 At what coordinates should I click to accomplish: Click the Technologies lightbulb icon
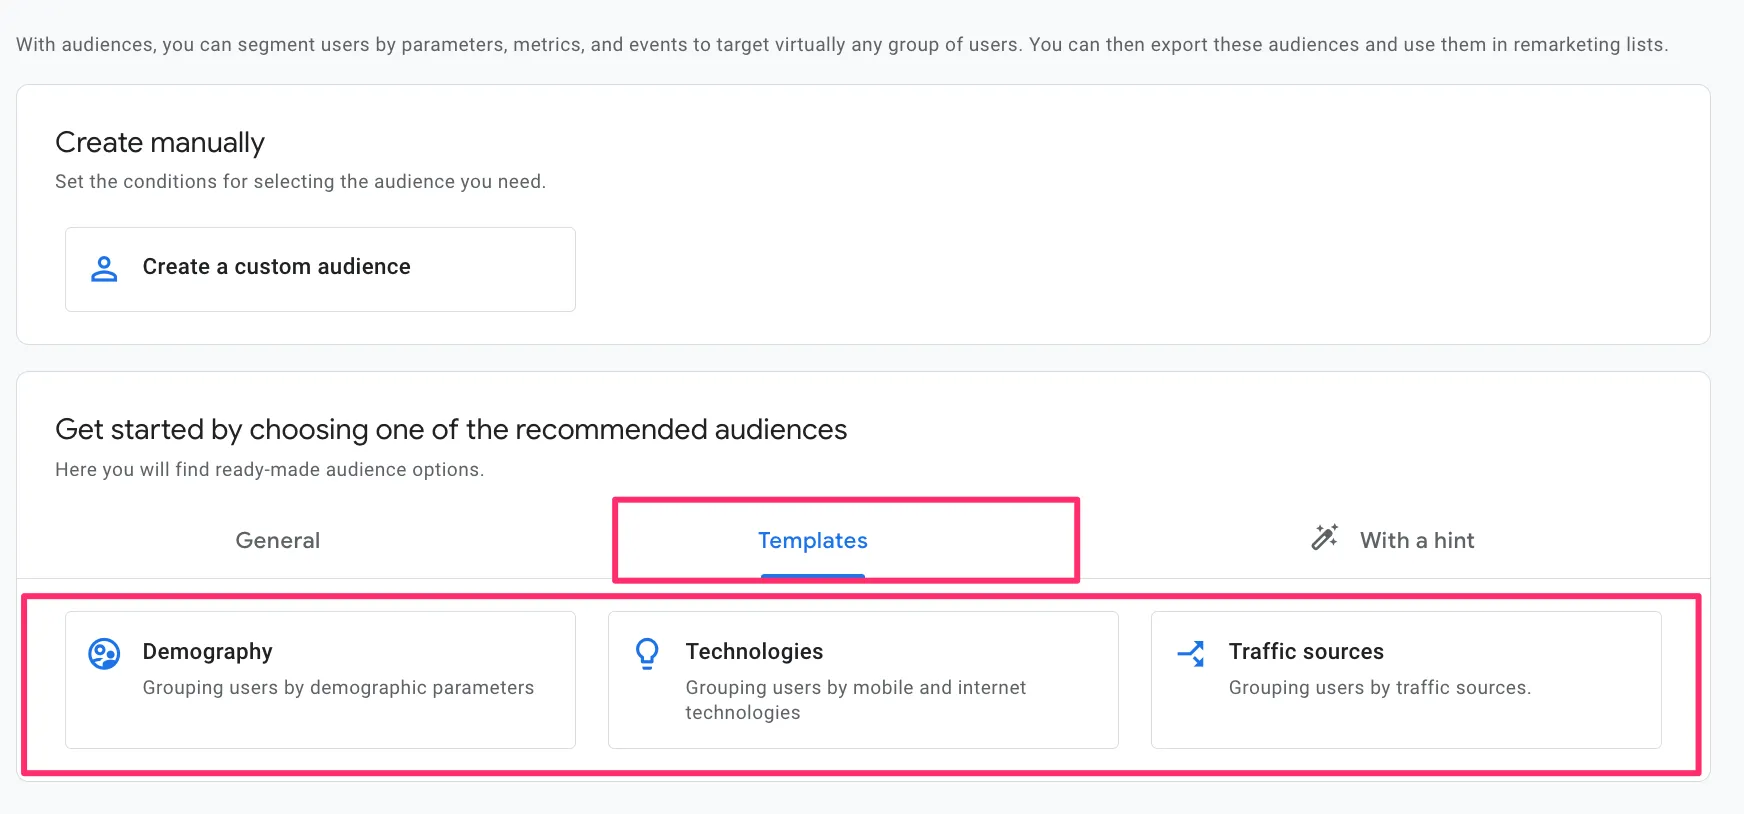coord(647,653)
